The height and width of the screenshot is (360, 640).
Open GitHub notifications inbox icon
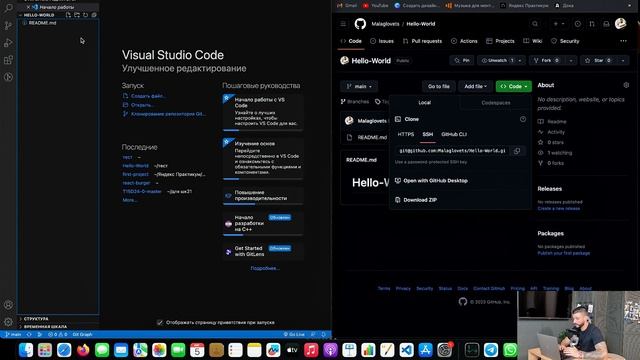[606, 24]
